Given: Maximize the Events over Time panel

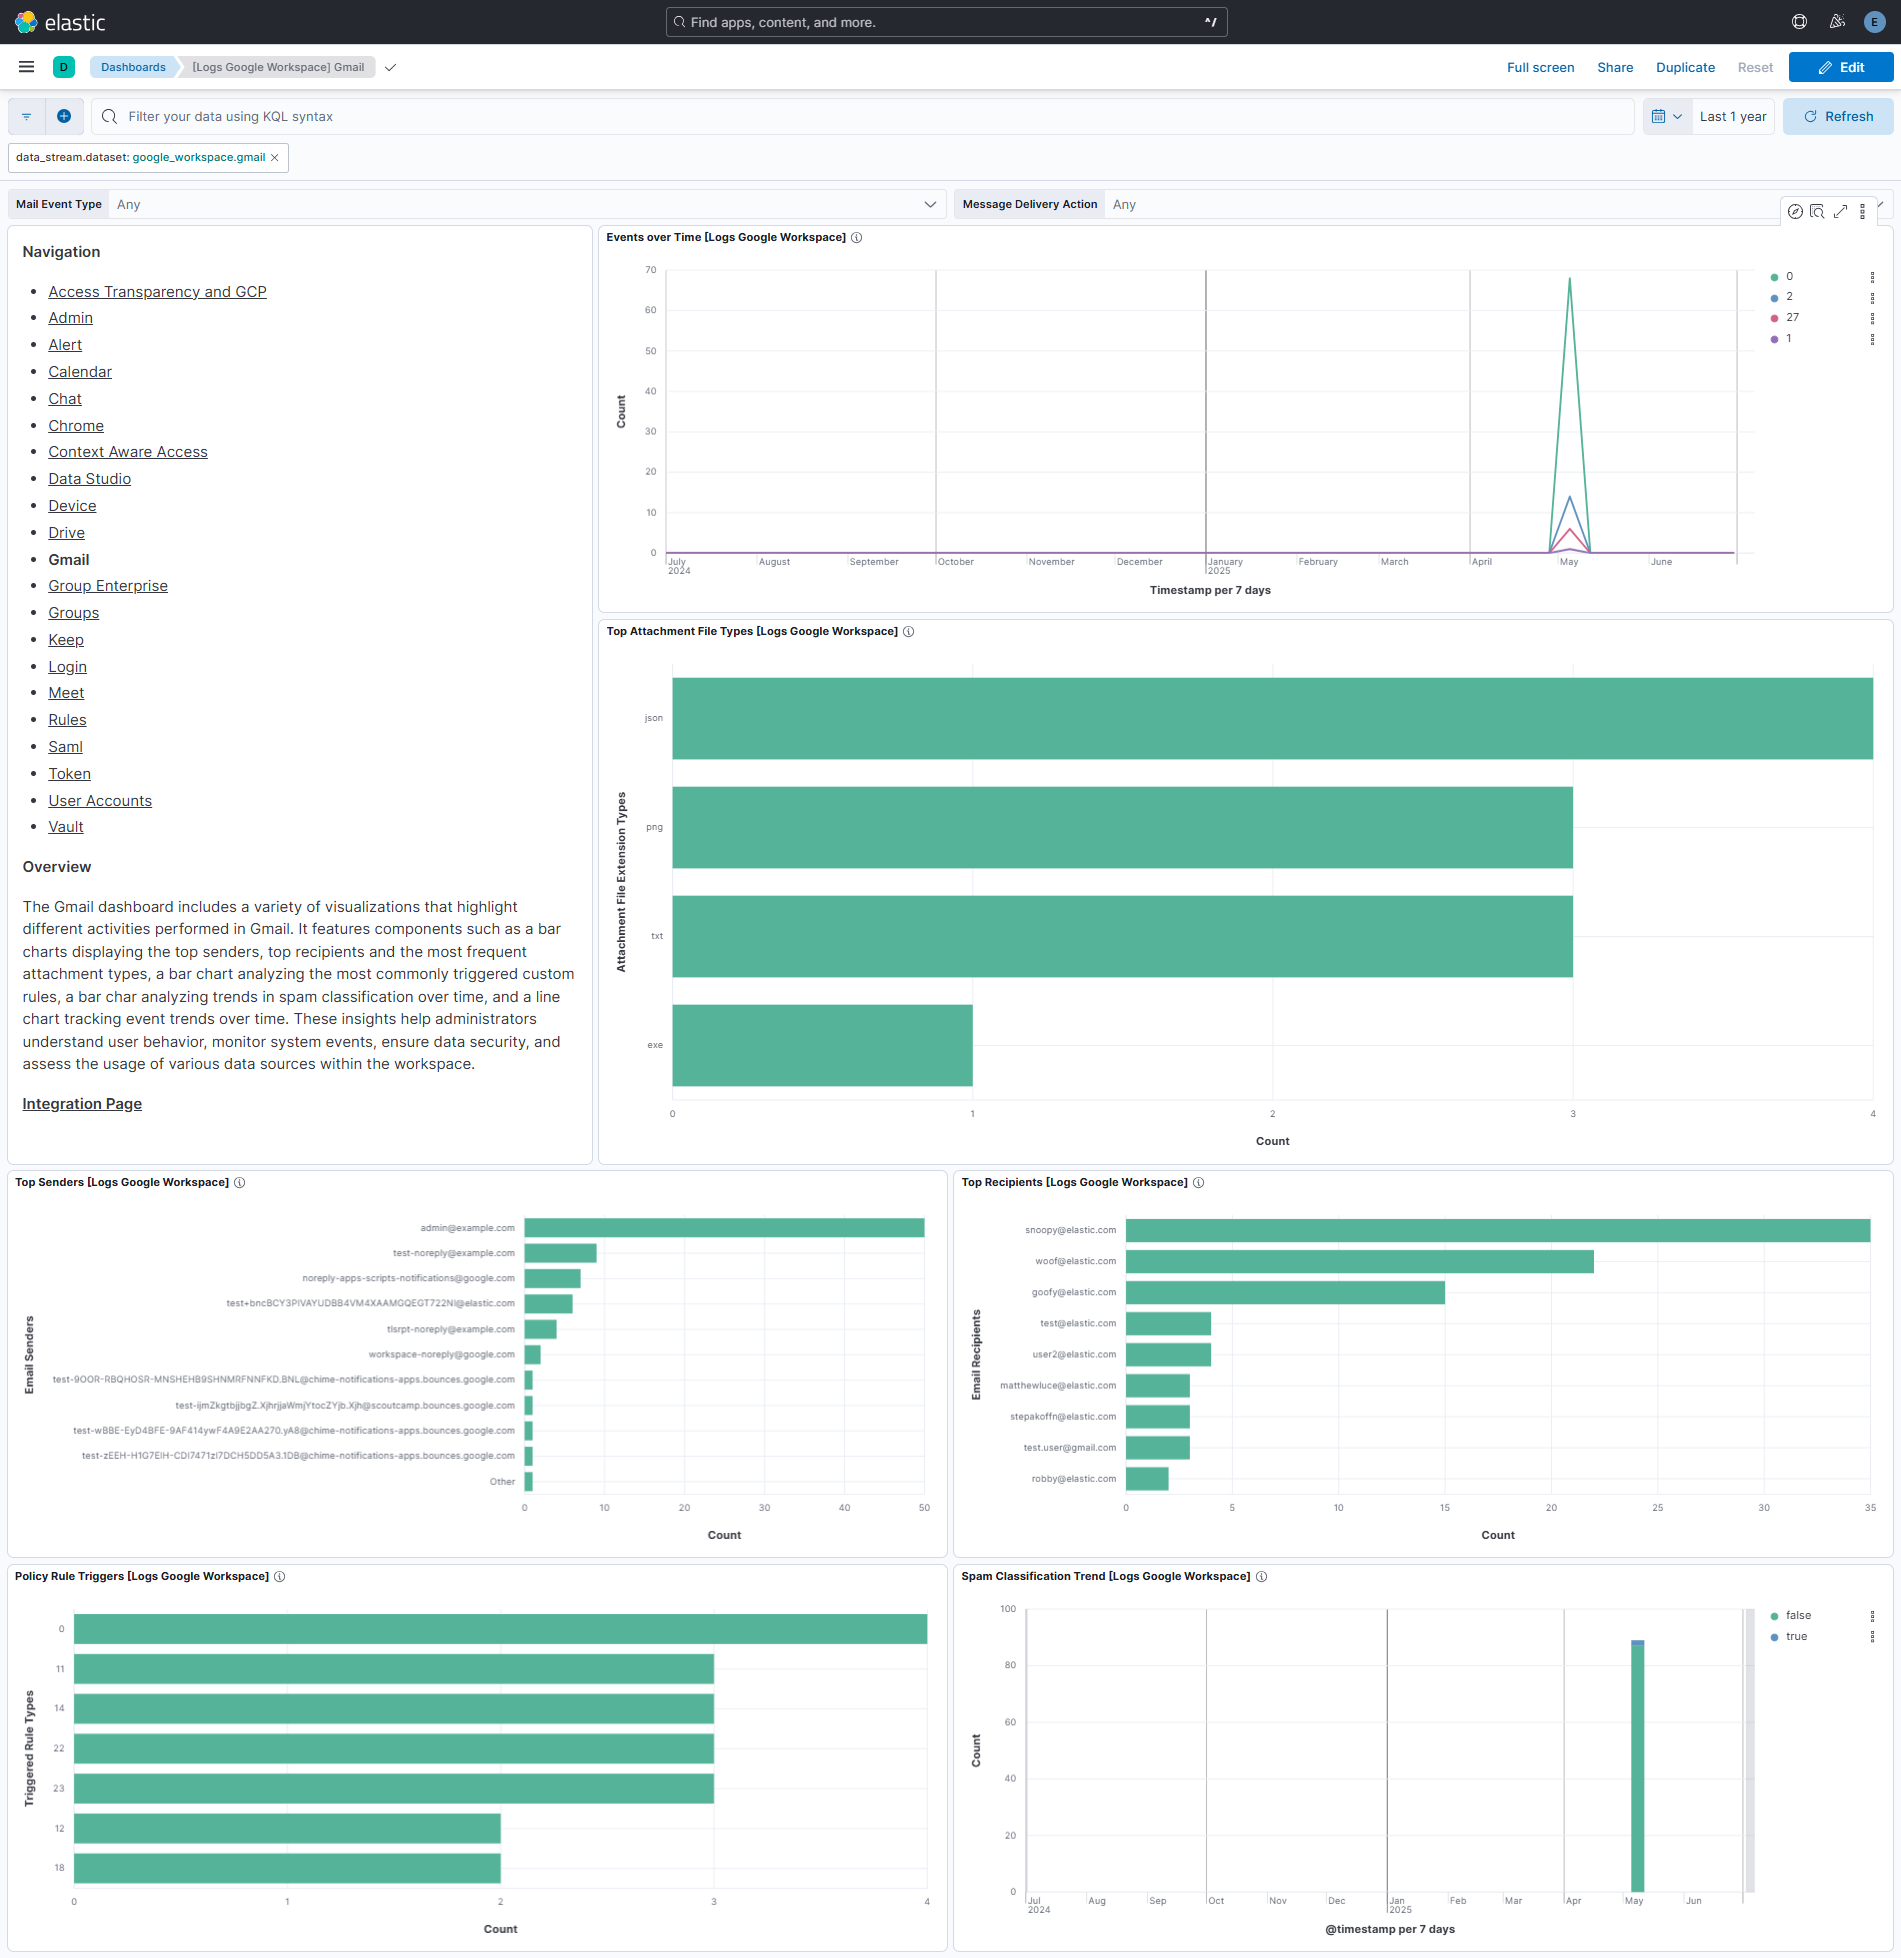Looking at the screenshot, I should tap(1840, 211).
